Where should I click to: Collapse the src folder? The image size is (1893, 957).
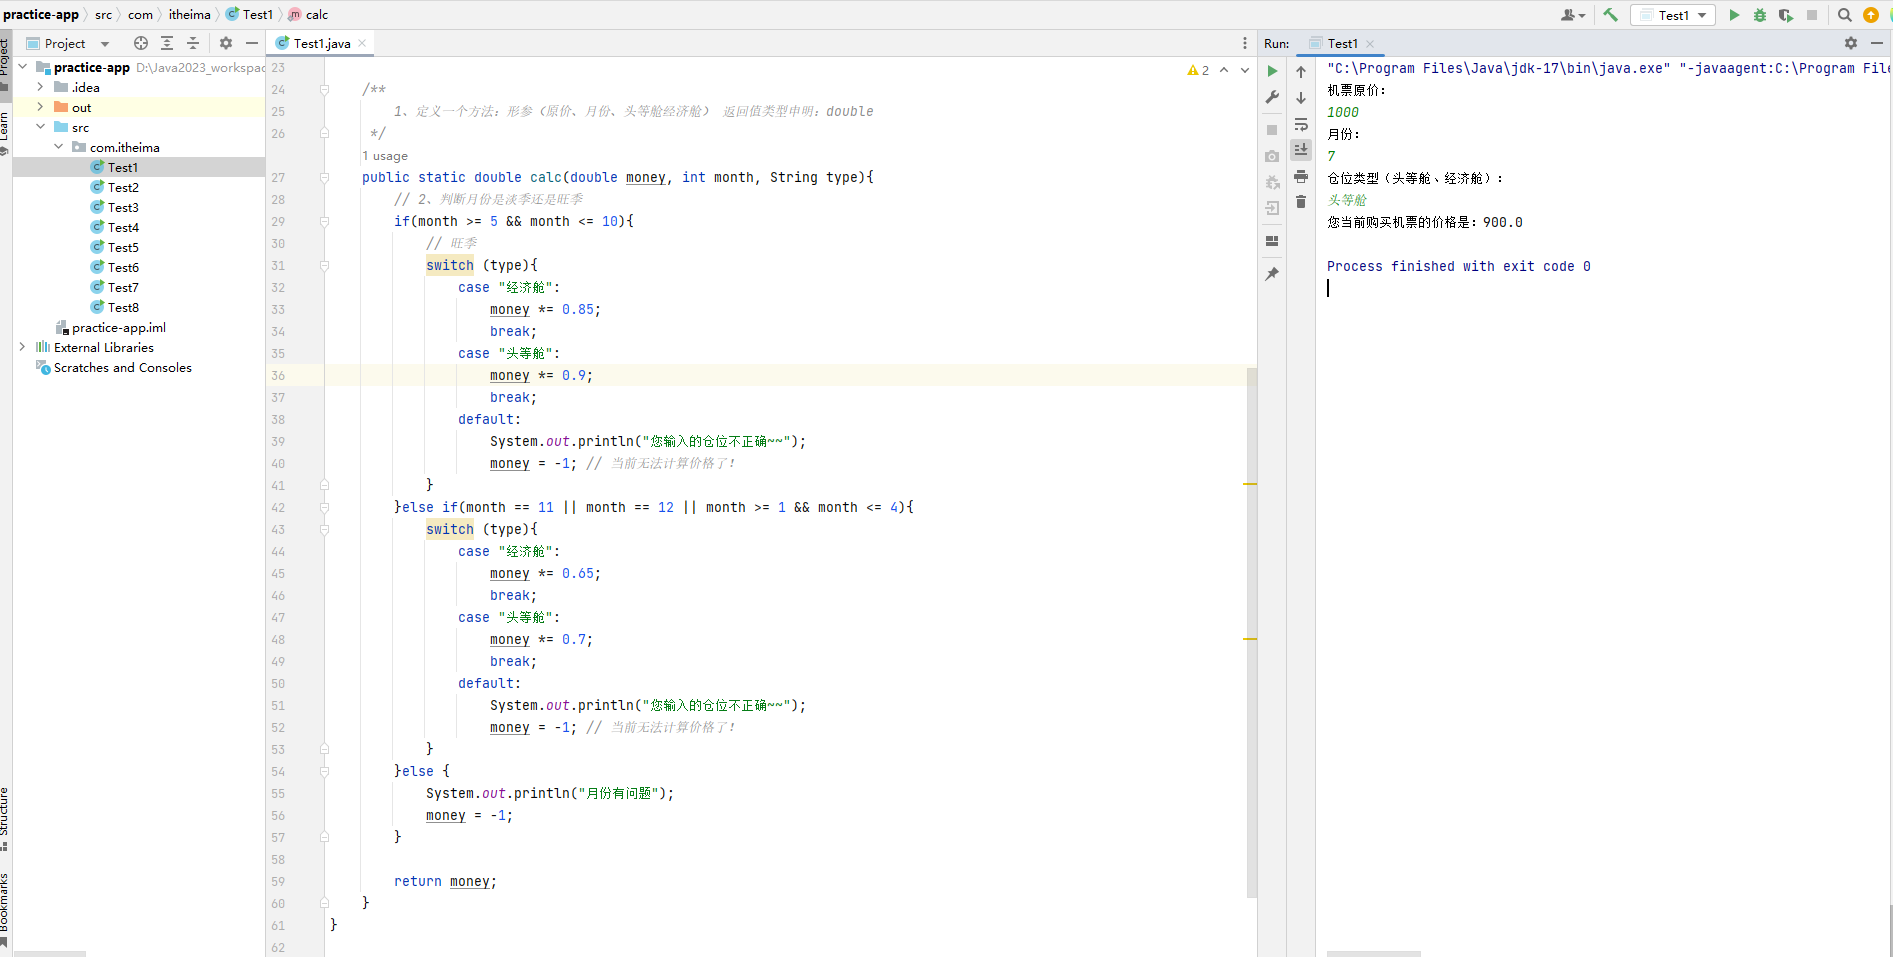tap(41, 127)
